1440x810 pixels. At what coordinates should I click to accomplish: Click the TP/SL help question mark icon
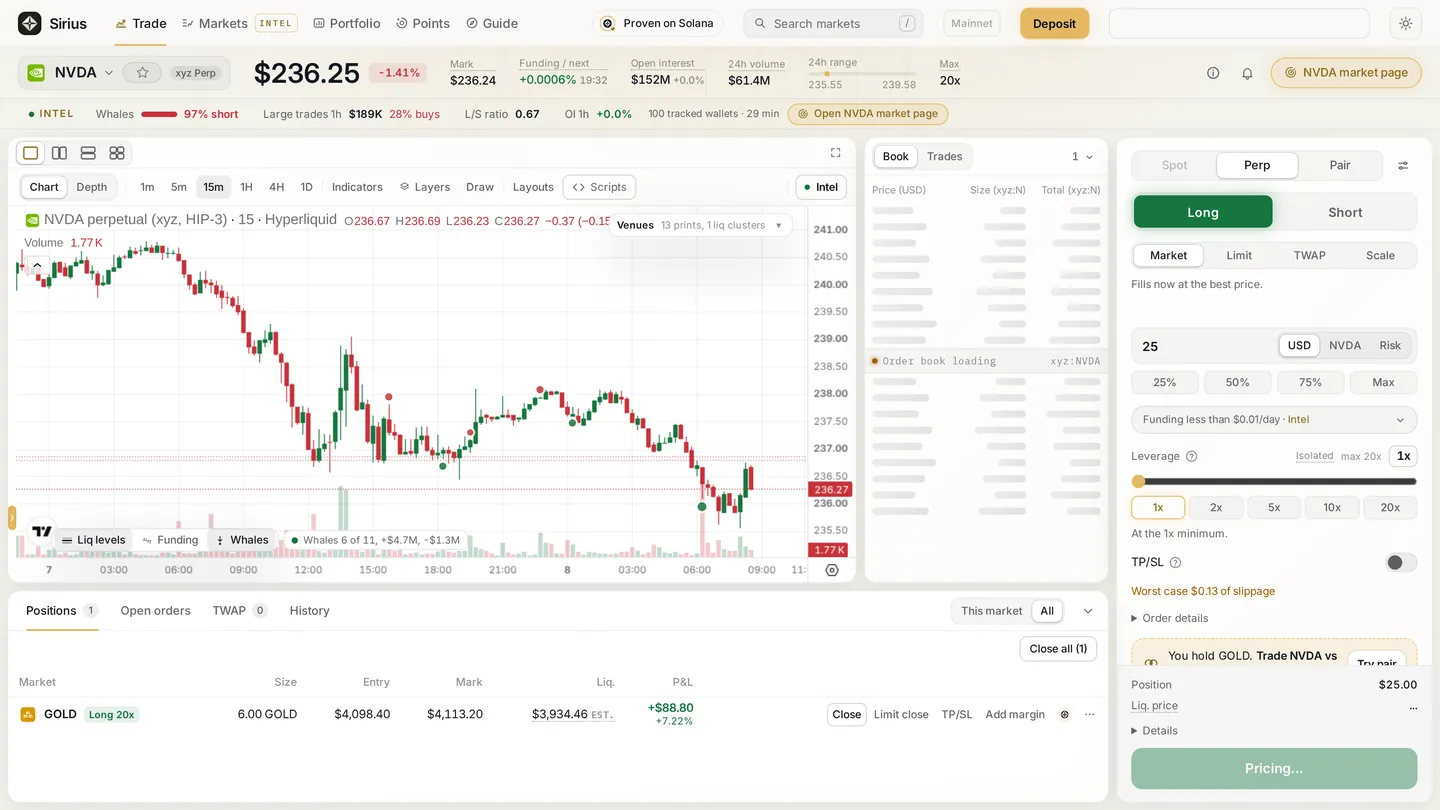tap(1175, 563)
